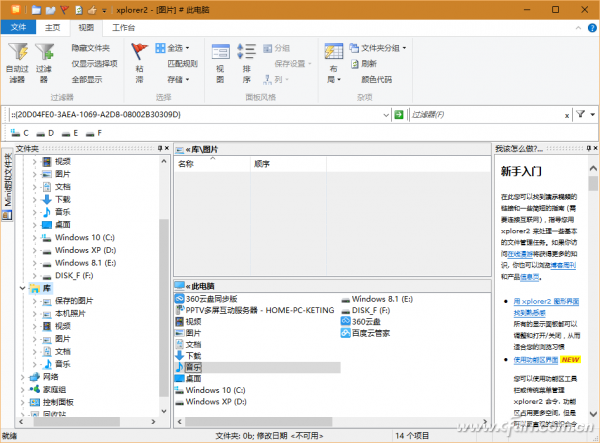The height and width of the screenshot is (443, 600).
Task: Open dropdown arrow next to filter funnel
Action: [593, 114]
